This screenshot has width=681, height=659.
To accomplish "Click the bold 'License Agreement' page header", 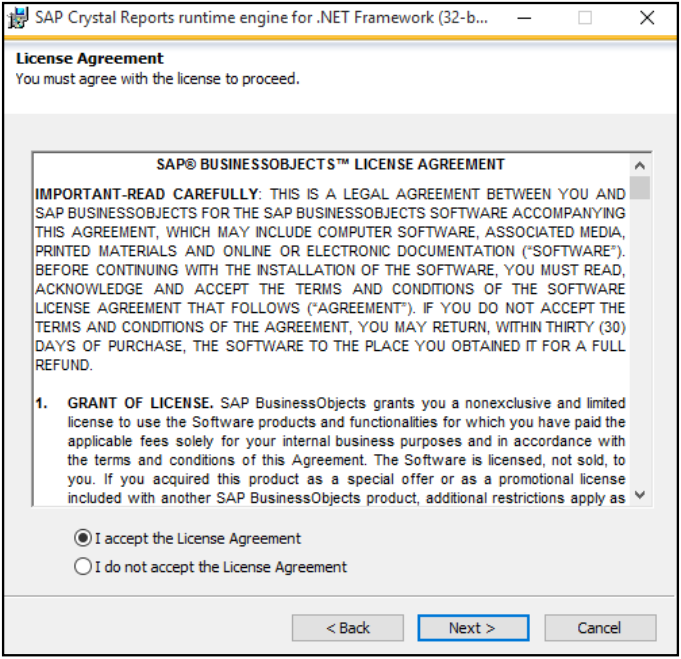I will pos(90,58).
